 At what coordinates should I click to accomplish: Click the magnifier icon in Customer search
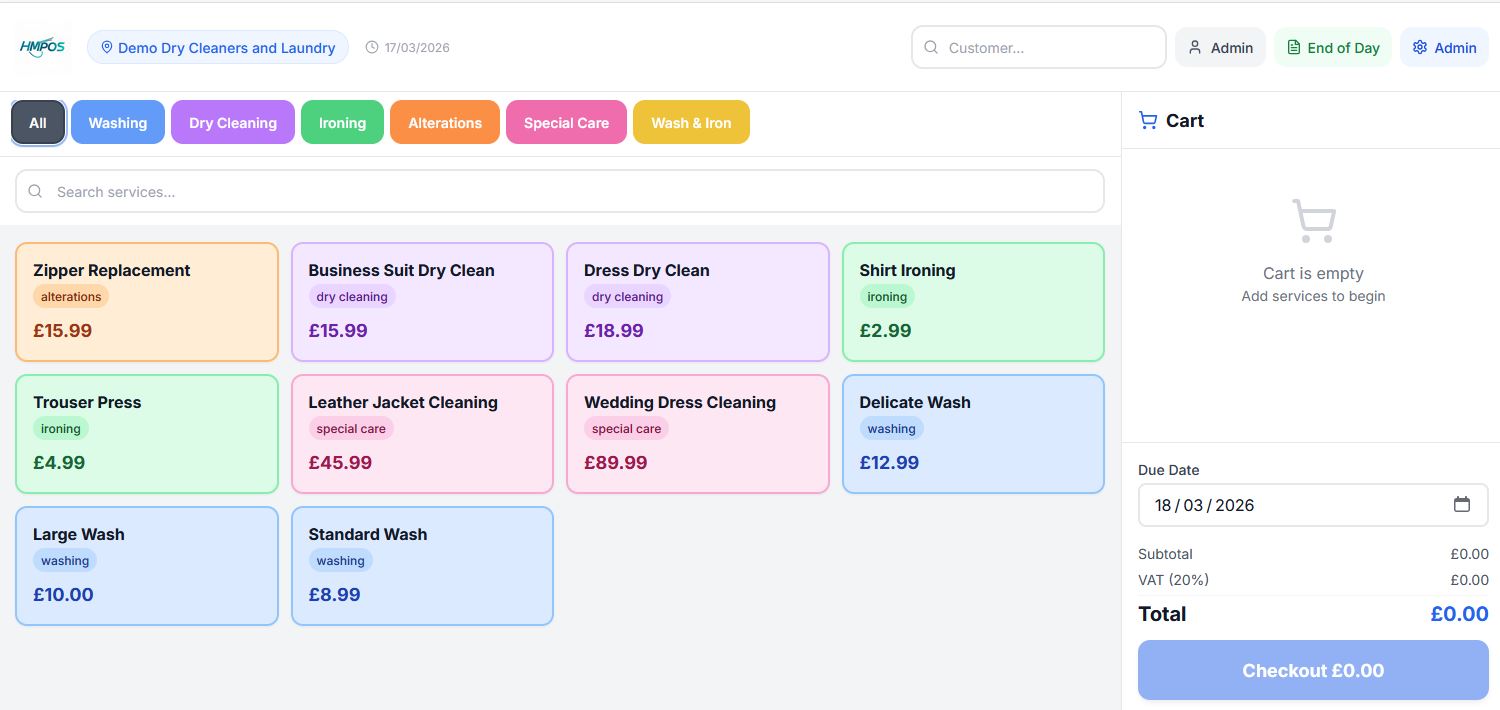coord(931,47)
